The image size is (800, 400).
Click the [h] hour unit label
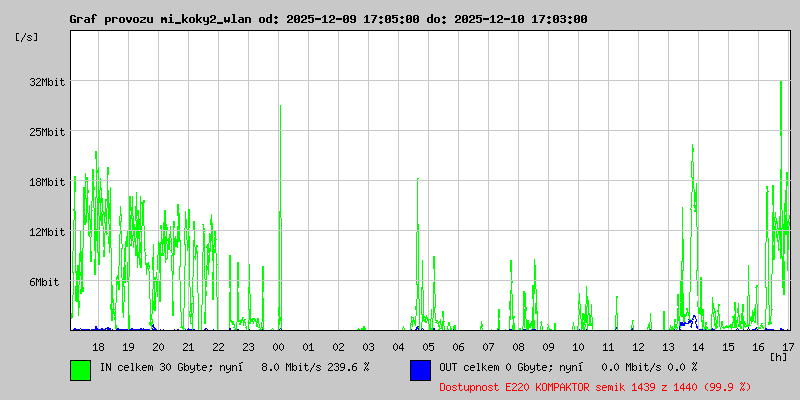[x=779, y=356]
